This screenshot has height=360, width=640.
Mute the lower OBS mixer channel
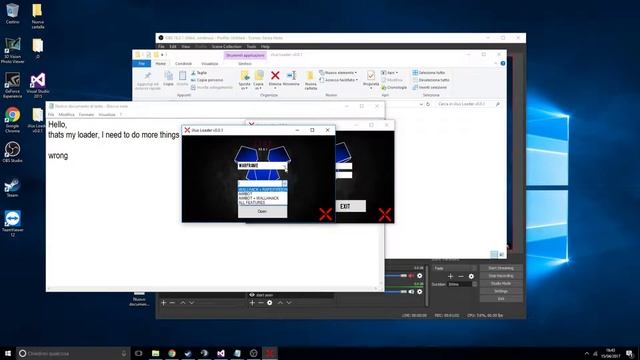(411, 292)
